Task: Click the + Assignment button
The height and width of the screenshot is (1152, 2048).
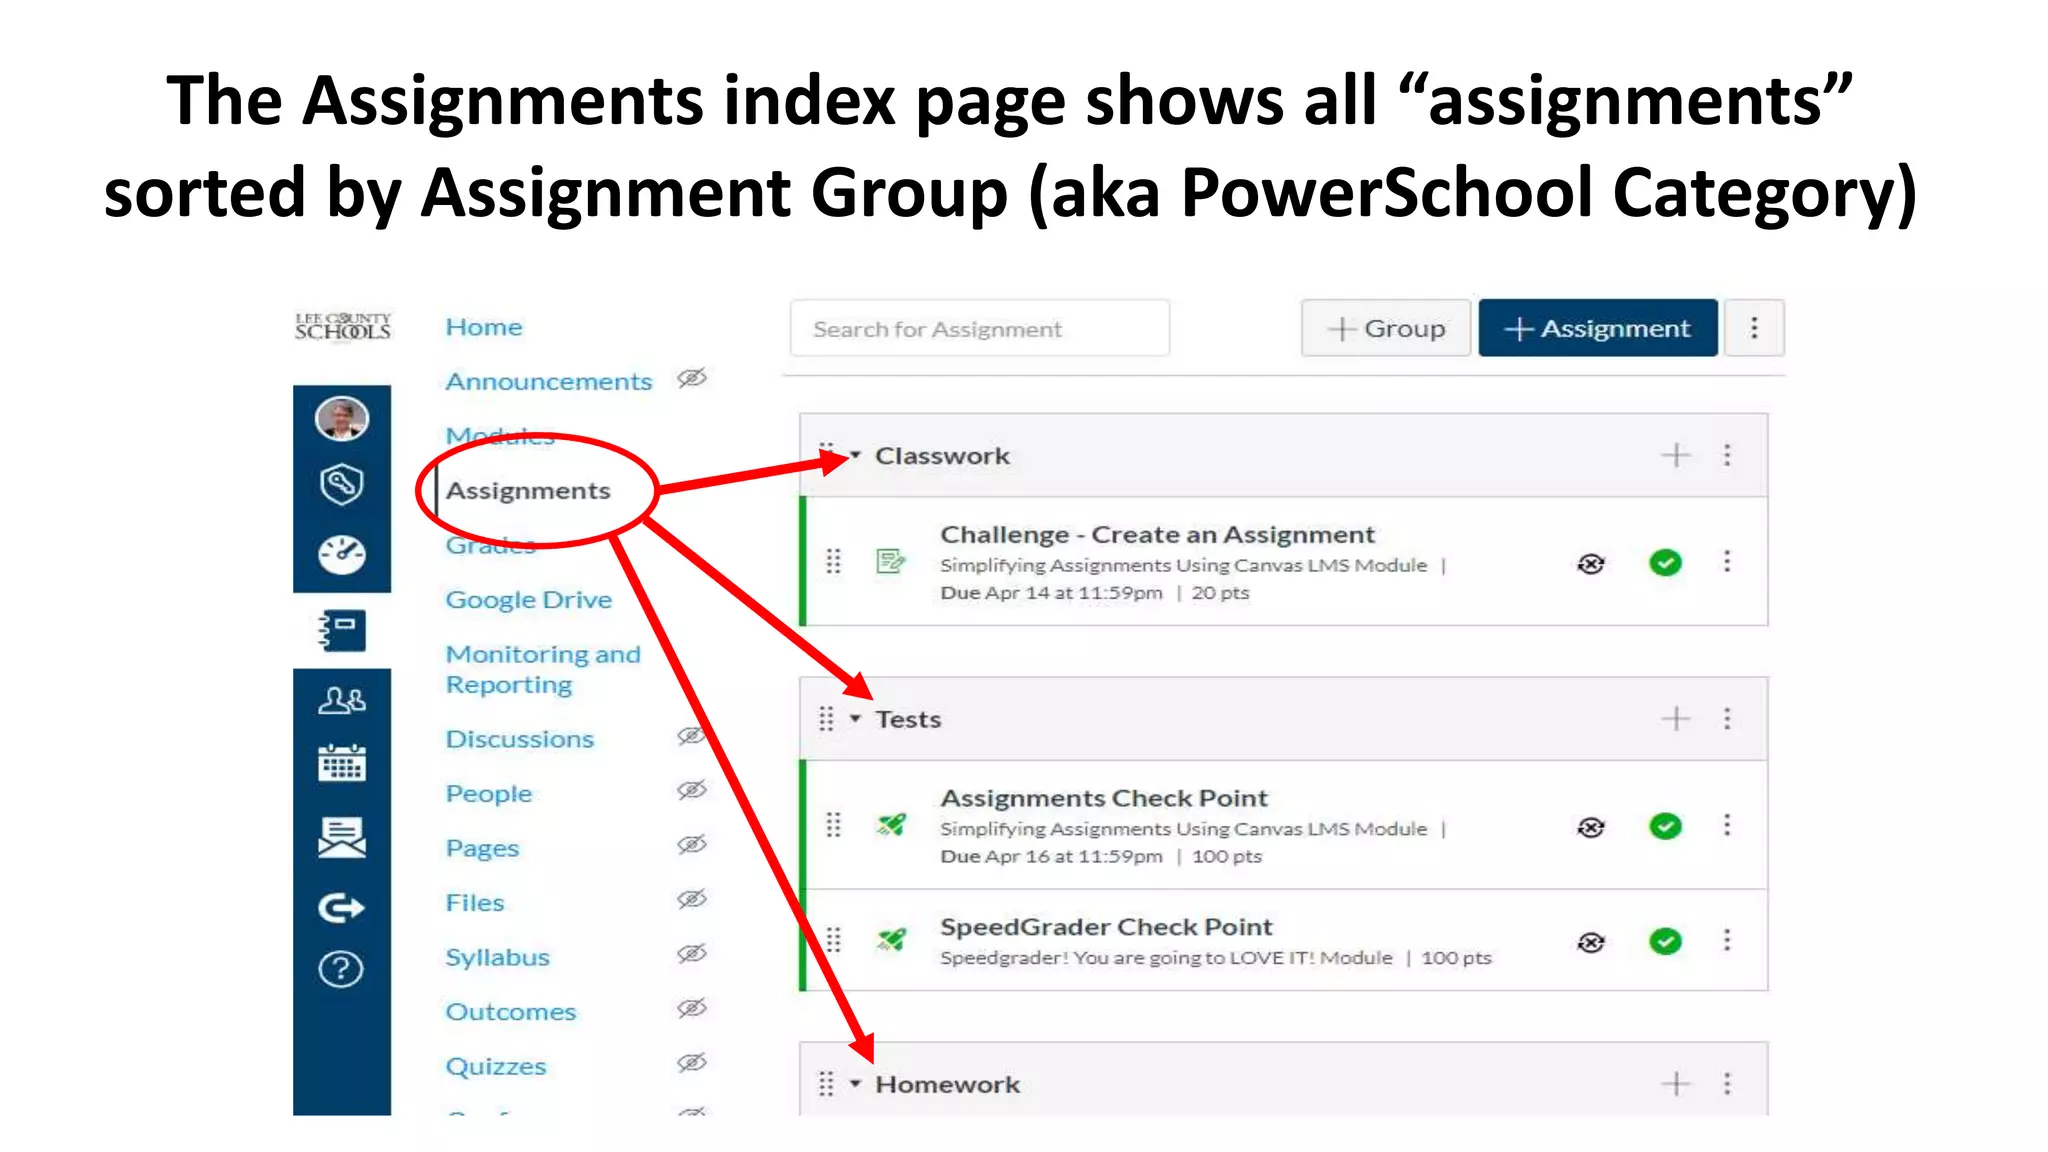Action: pyautogui.click(x=1597, y=328)
